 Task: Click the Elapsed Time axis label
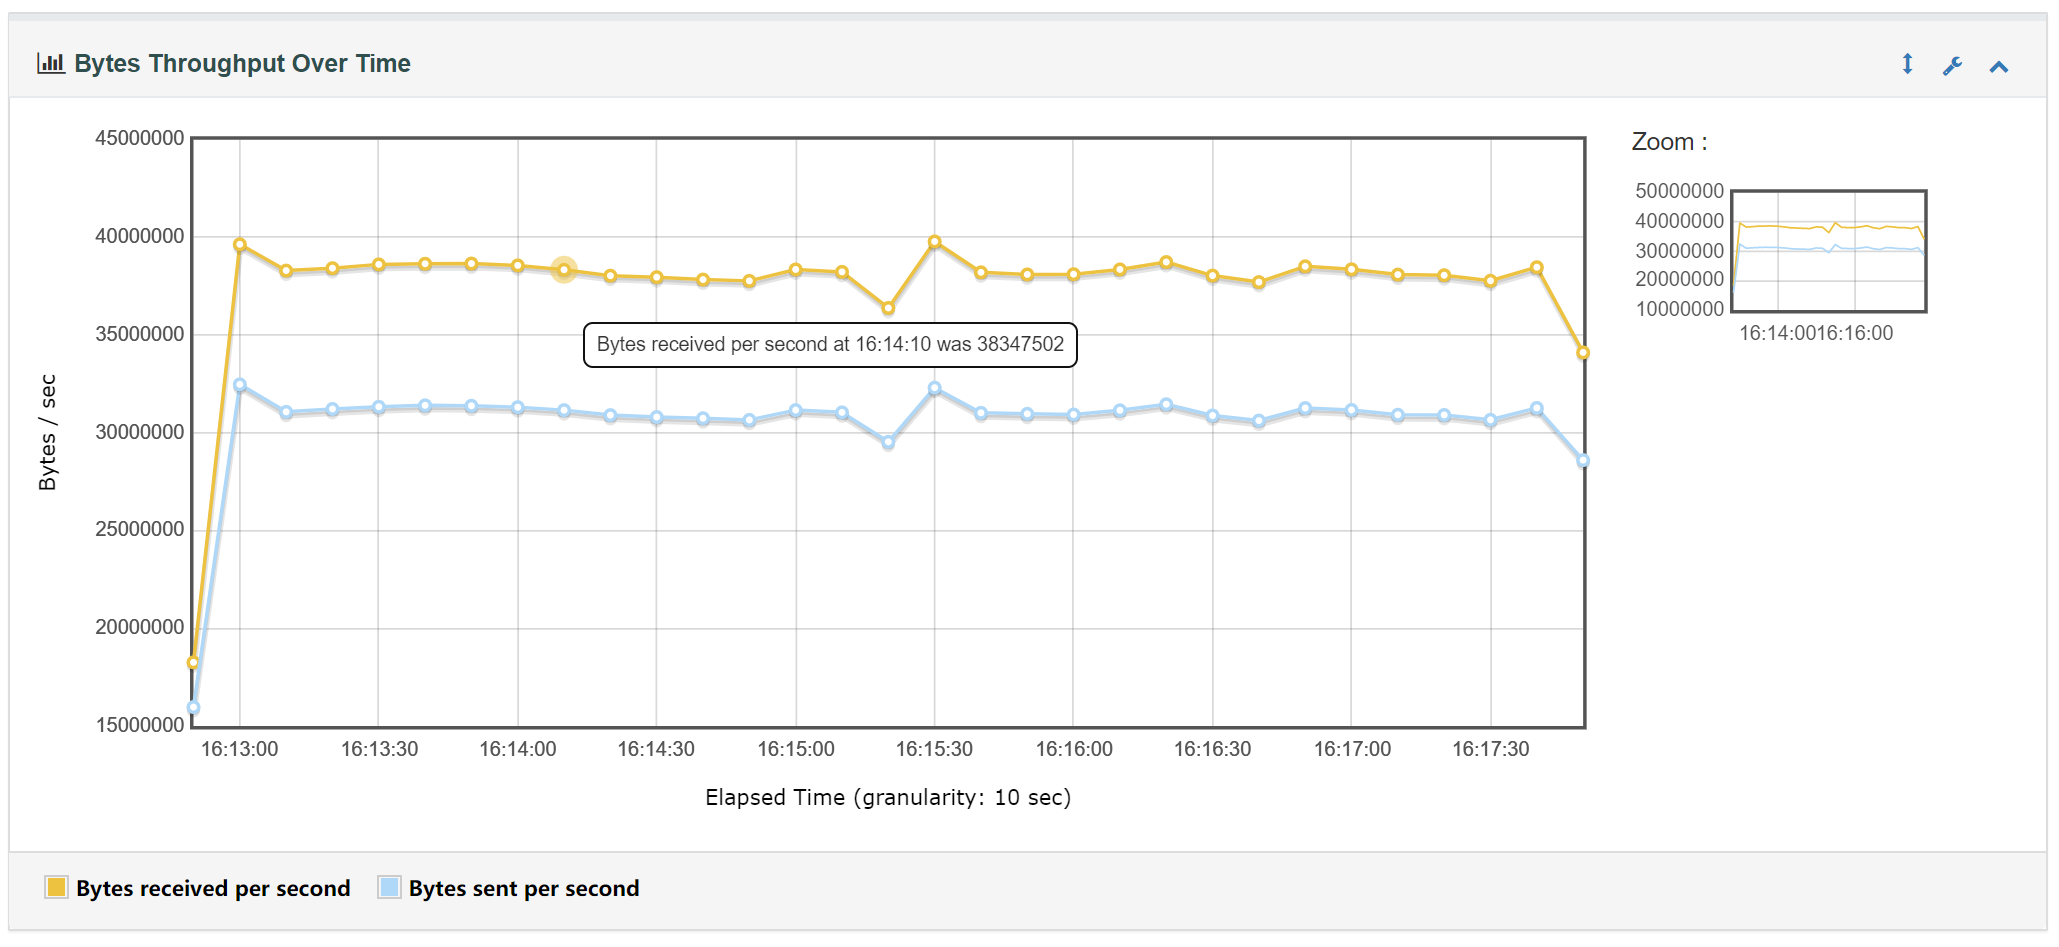[887, 797]
